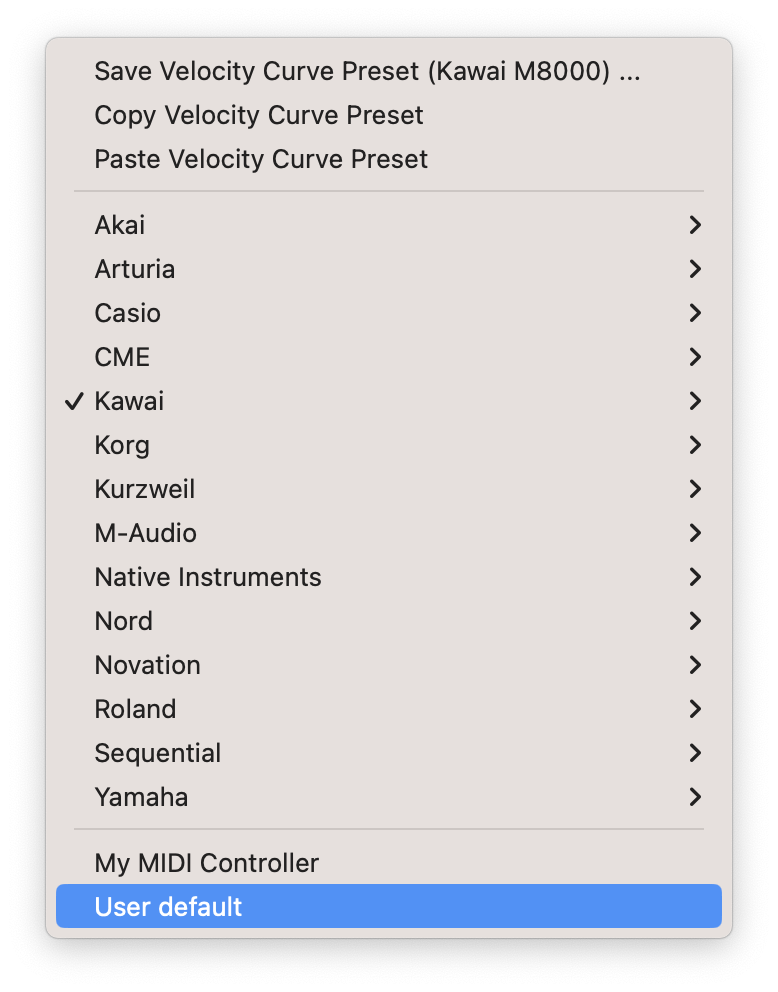The height and width of the screenshot is (992, 778).
Task: Expand the CME submenu arrow
Action: [695, 356]
